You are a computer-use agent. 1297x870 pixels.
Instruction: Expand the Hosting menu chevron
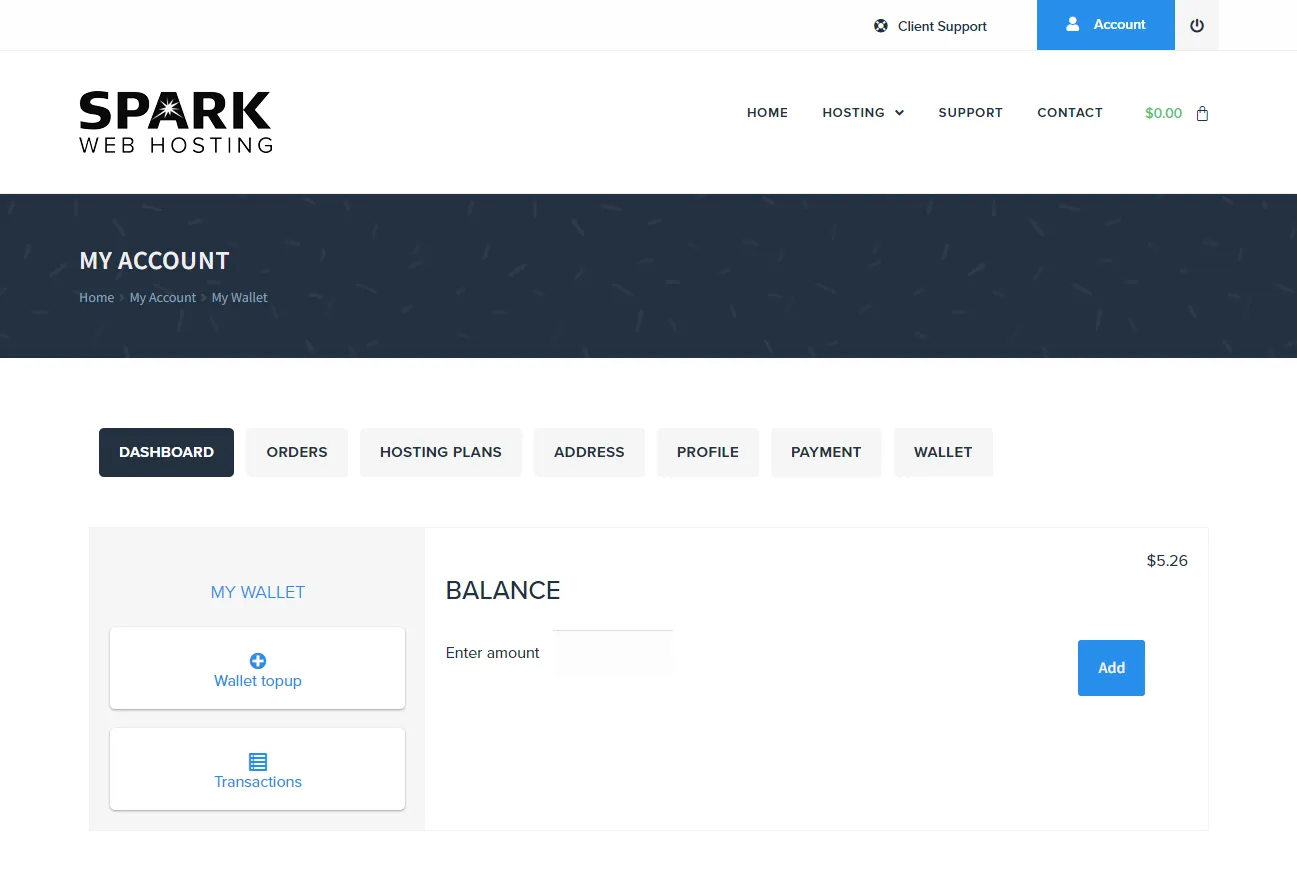899,113
